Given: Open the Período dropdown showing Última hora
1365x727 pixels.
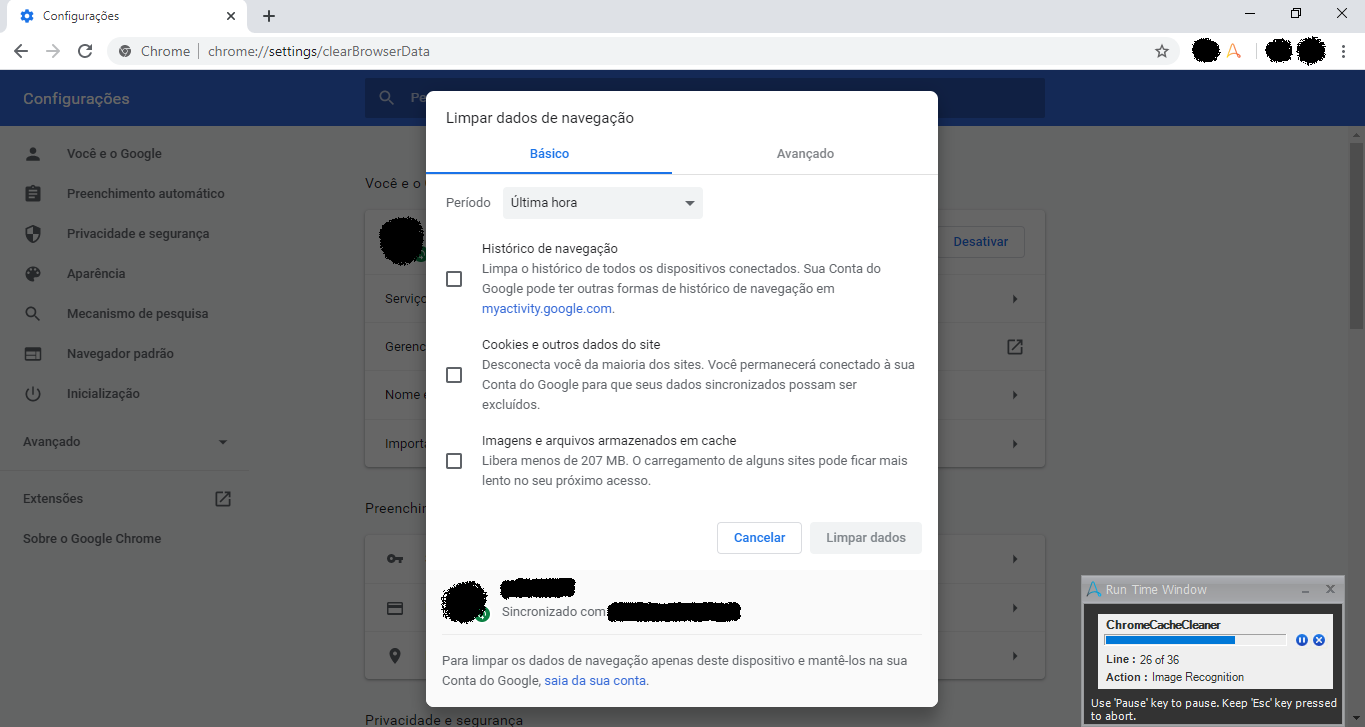Looking at the screenshot, I should [603, 203].
